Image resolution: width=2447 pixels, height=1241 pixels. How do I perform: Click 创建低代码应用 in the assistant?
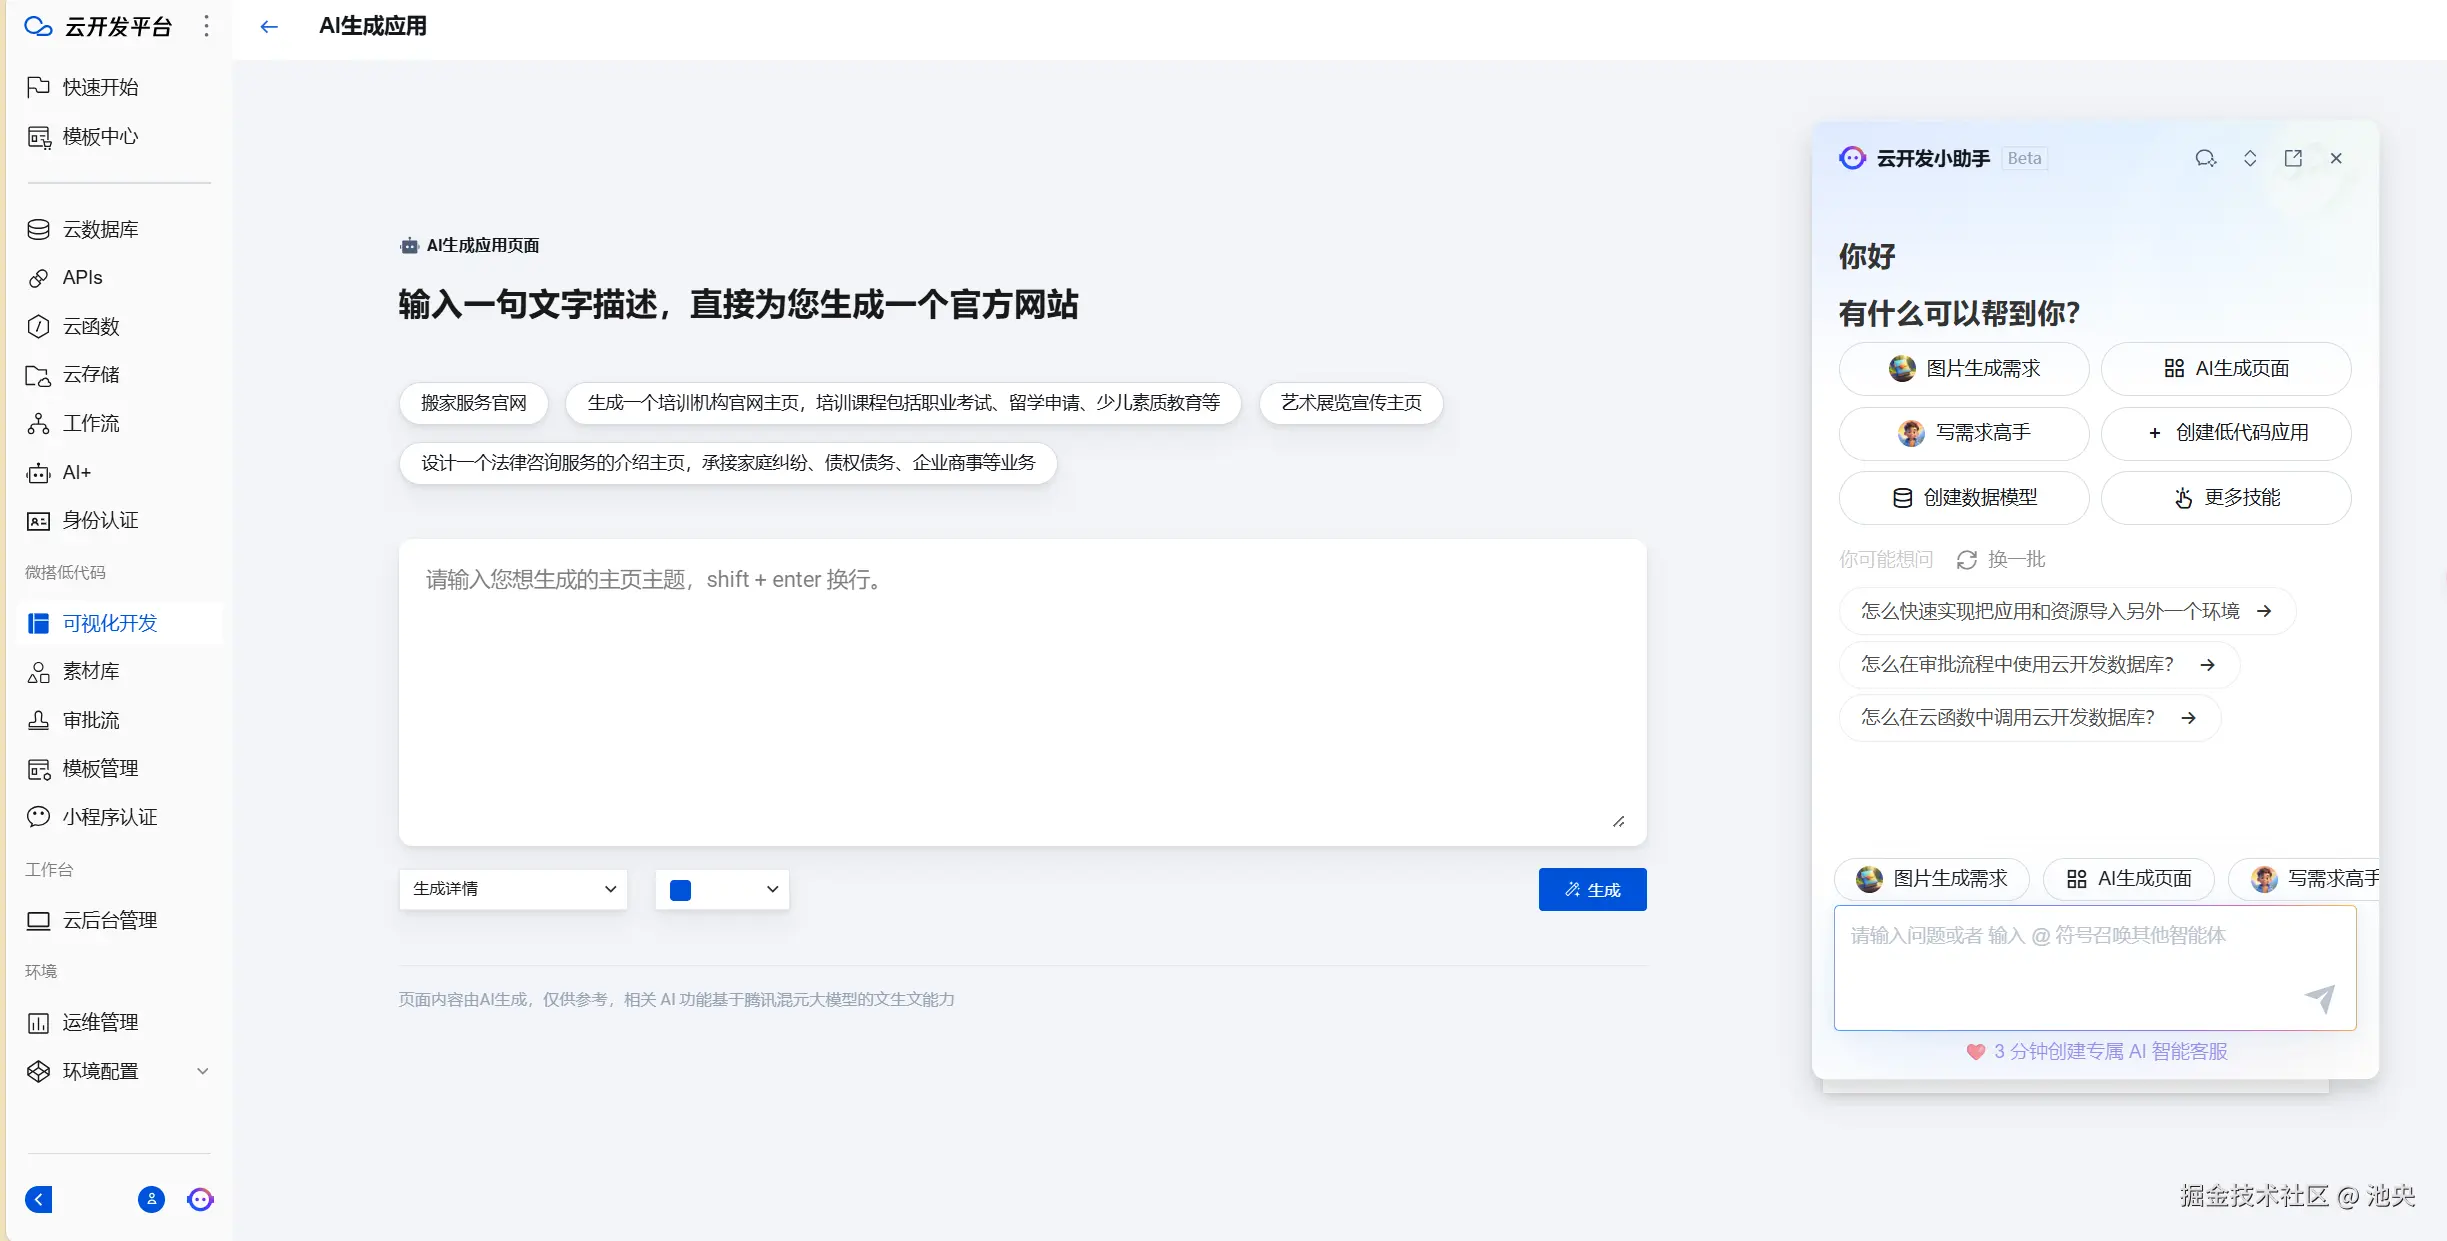2226,433
